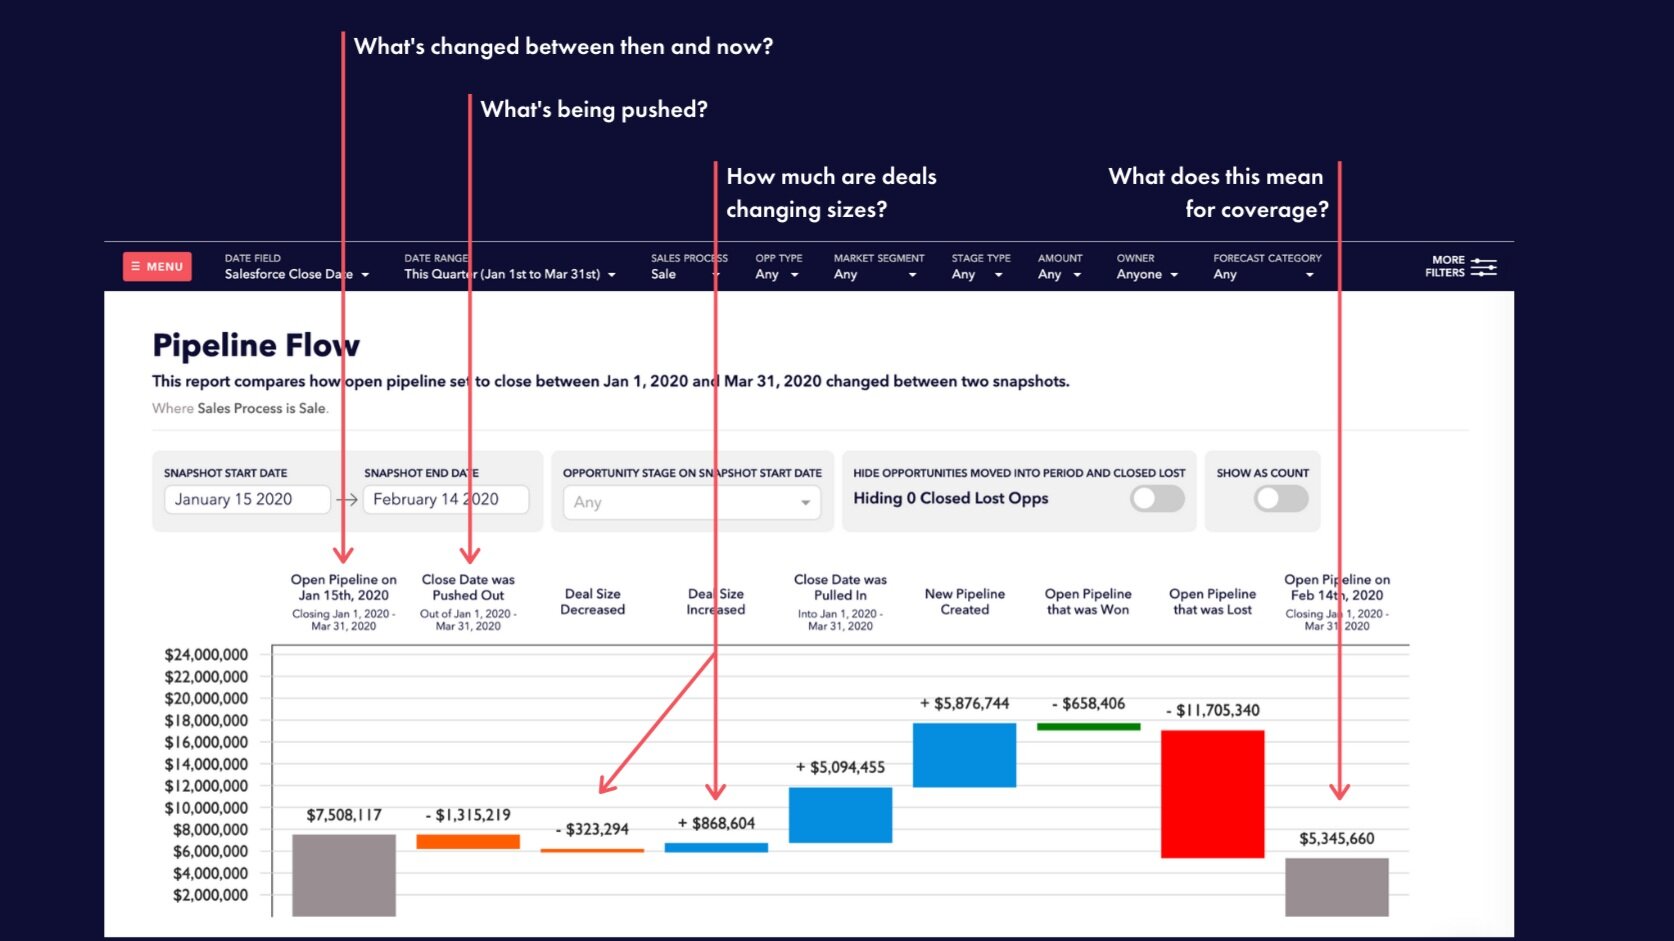Screen dimensions: 1674x941
Task: Select the thin orange Deal Size Decreased bar
Action: pos(592,850)
